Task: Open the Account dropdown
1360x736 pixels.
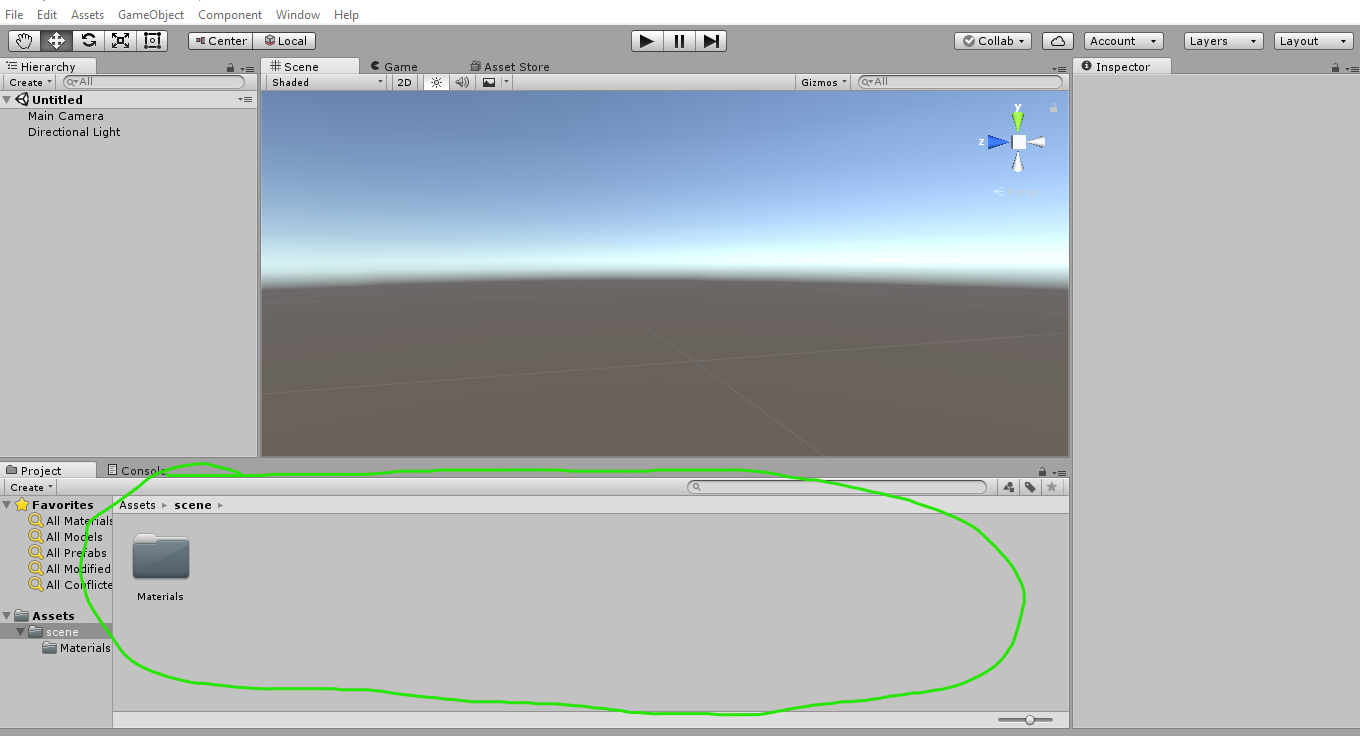Action: [1124, 41]
